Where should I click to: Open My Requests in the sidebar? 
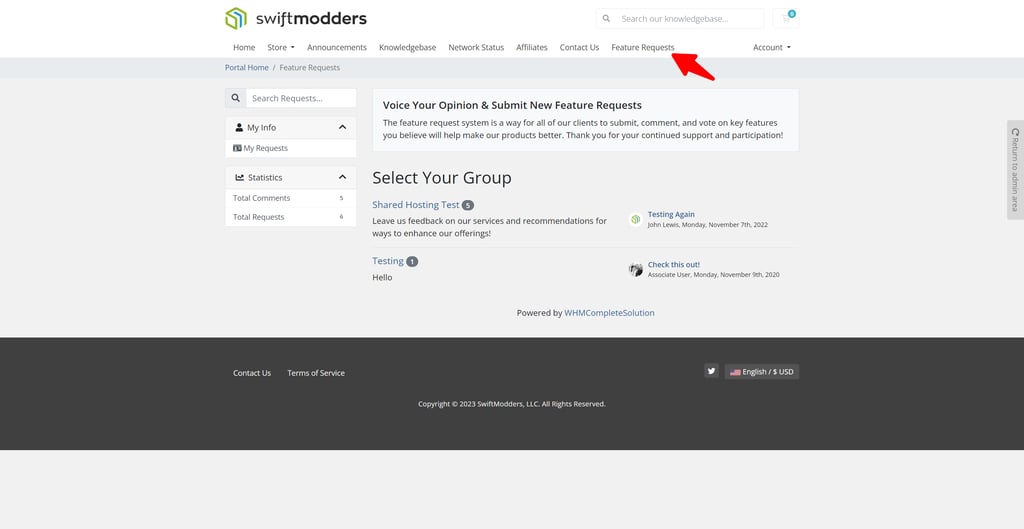point(265,148)
